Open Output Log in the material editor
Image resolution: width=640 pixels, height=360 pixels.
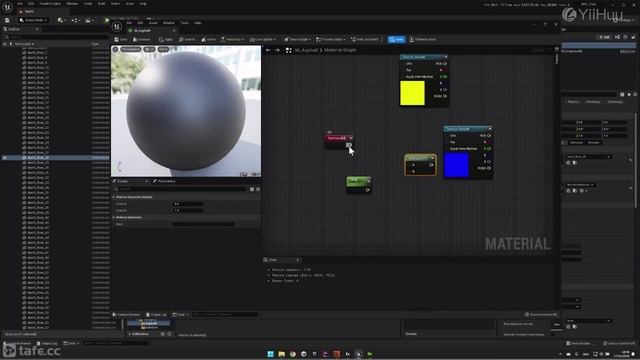[x=157, y=315]
